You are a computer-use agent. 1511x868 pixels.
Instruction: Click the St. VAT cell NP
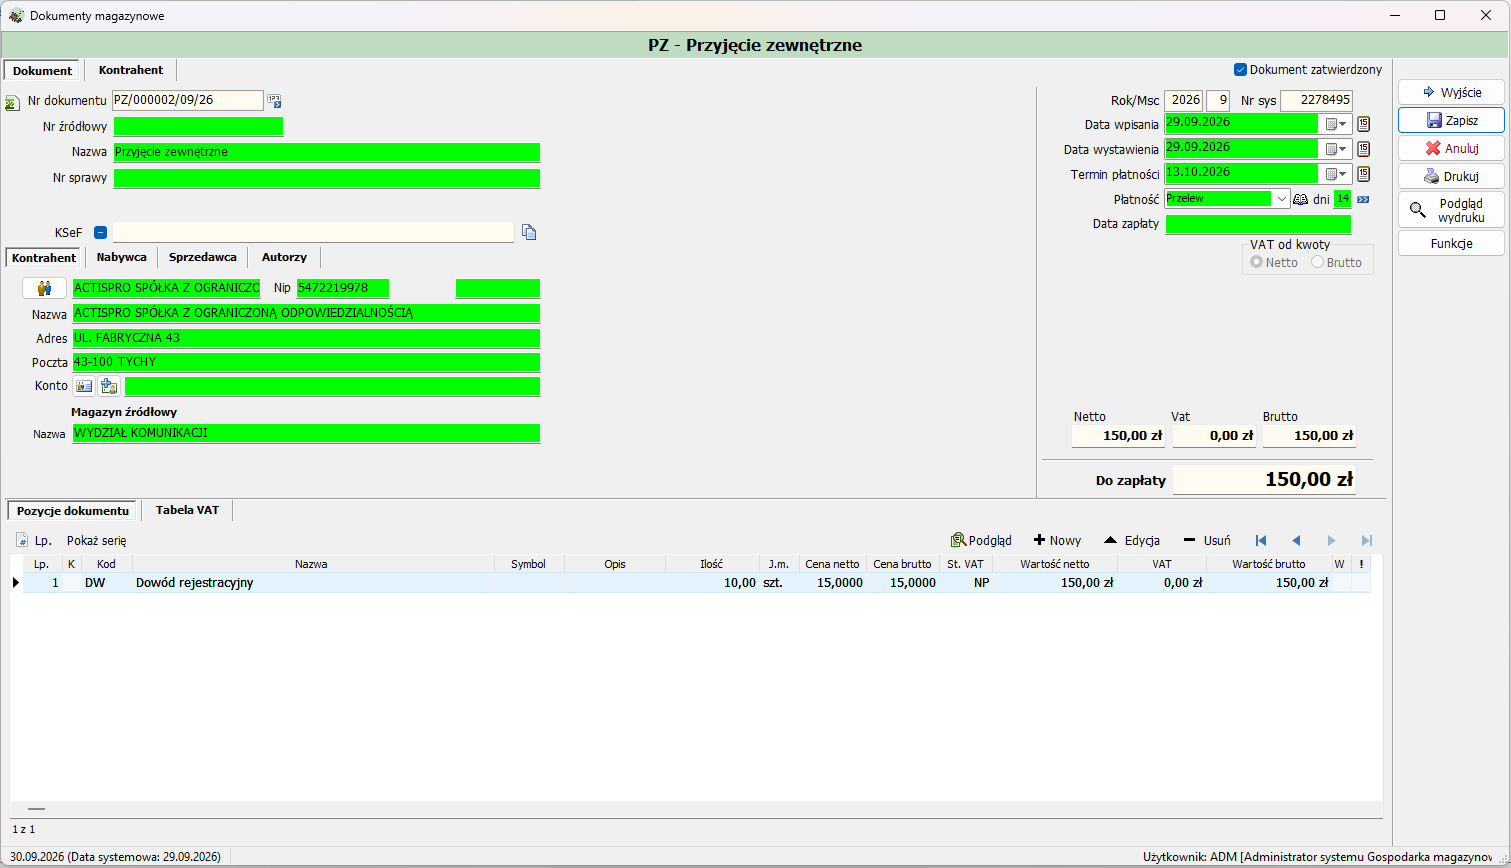[x=966, y=582]
